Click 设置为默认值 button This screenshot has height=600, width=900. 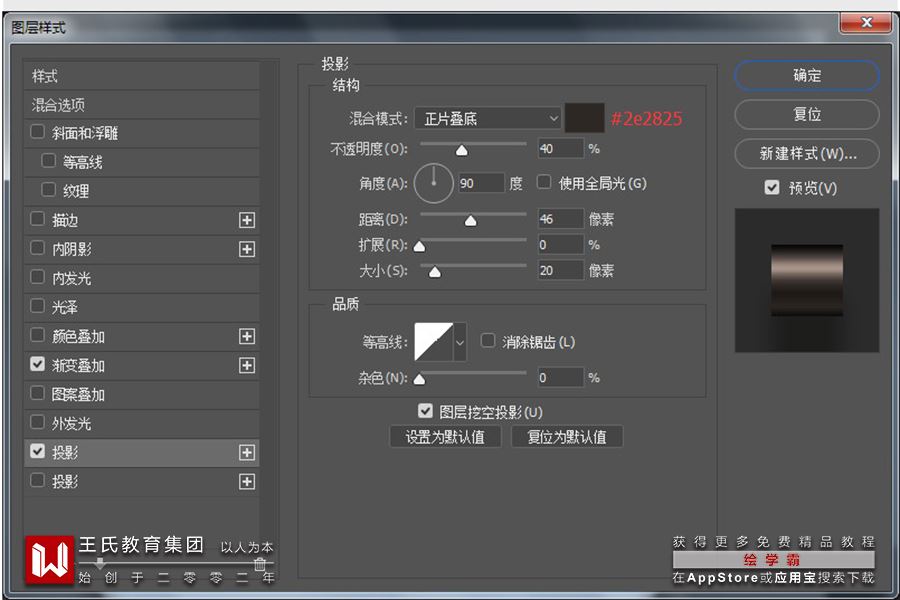click(x=445, y=437)
